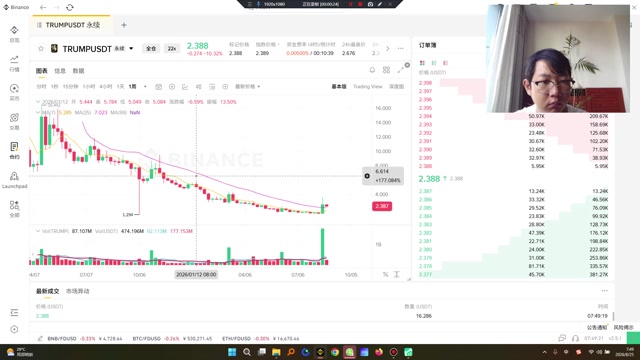The width and height of the screenshot is (640, 360).
Task: Open the BTC/FDUSD ticker in bottom bar
Action: pyautogui.click(x=172, y=338)
